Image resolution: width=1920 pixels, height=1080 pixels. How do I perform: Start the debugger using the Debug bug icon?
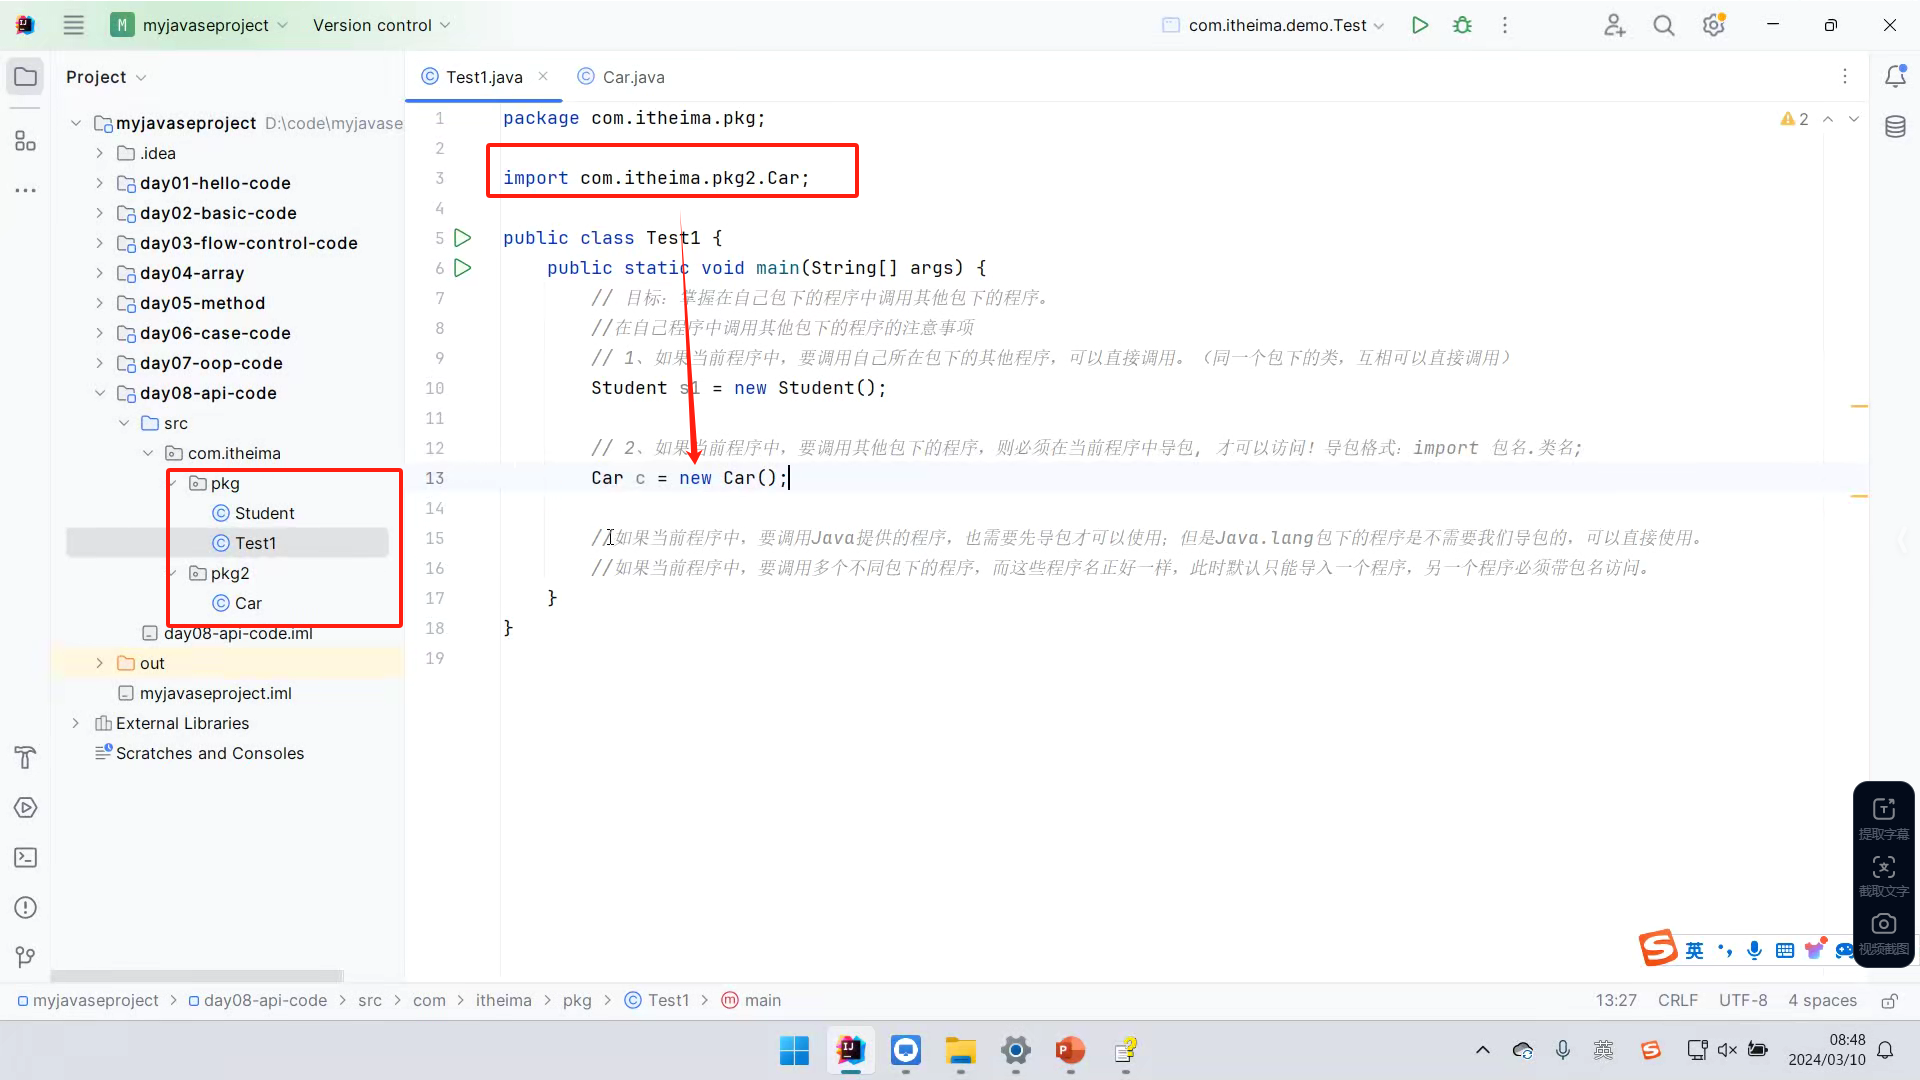[x=1462, y=25]
